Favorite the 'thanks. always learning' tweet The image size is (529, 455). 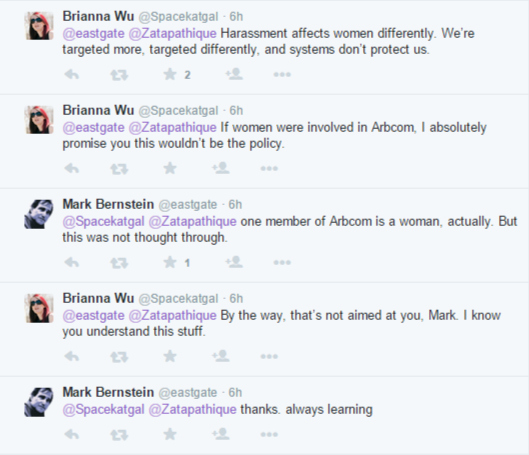click(x=170, y=434)
